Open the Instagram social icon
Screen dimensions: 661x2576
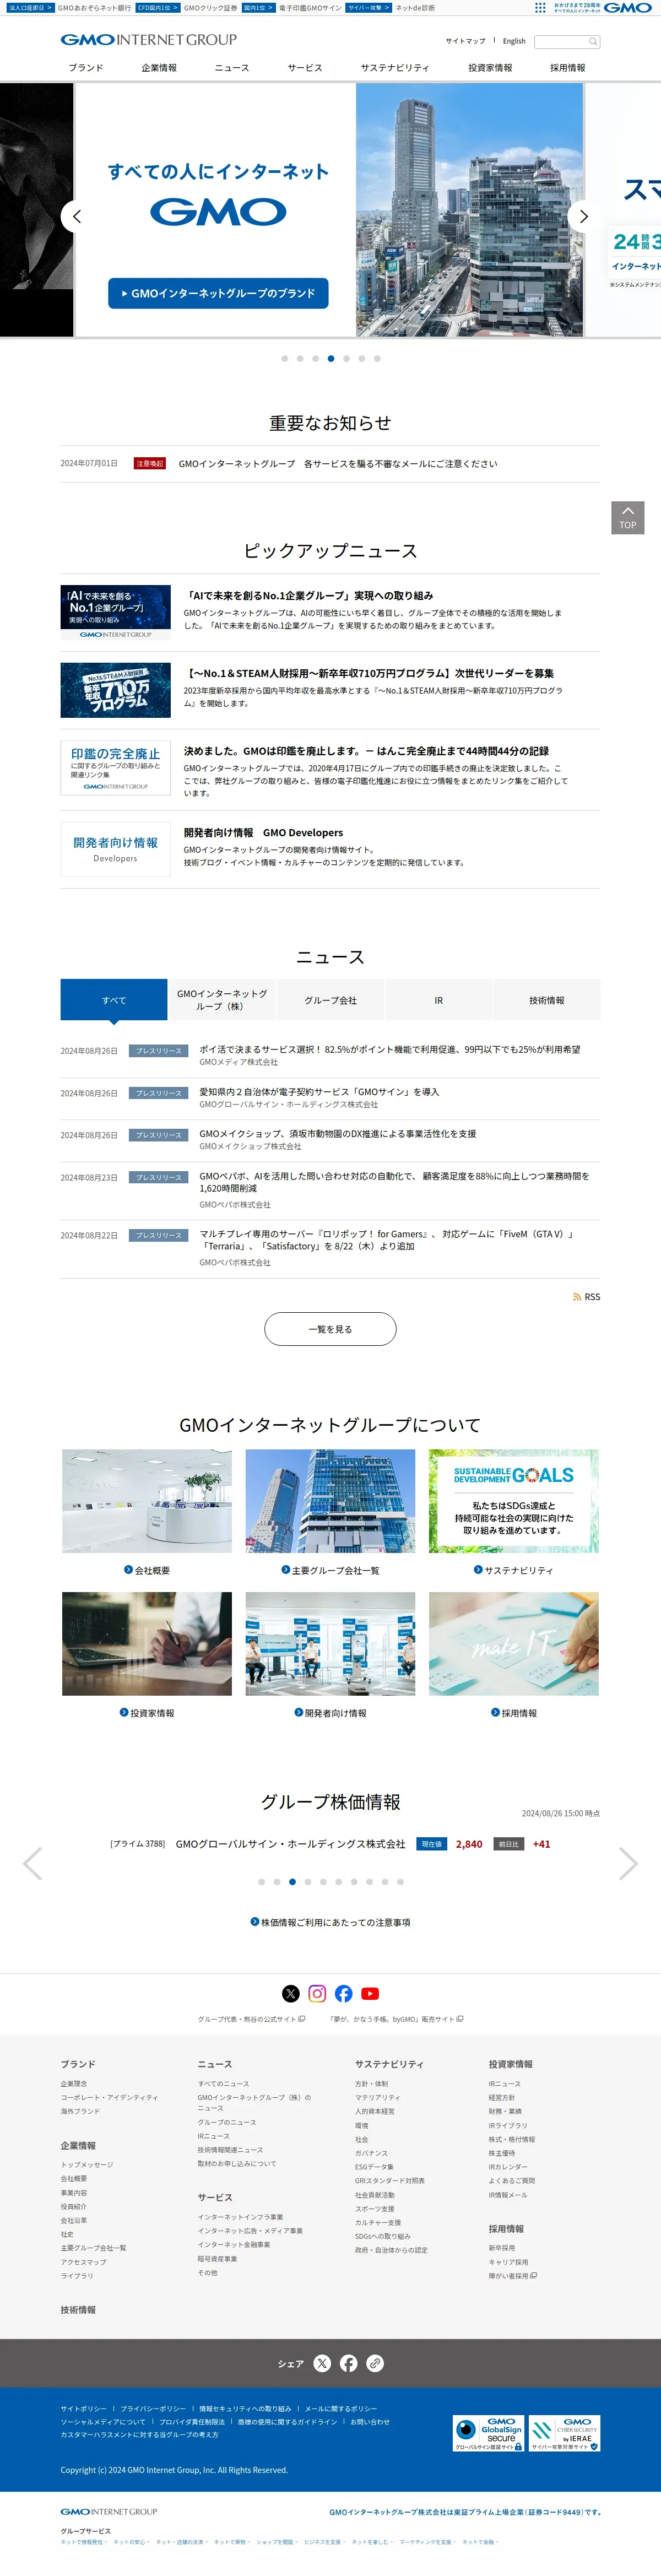click(x=317, y=1993)
